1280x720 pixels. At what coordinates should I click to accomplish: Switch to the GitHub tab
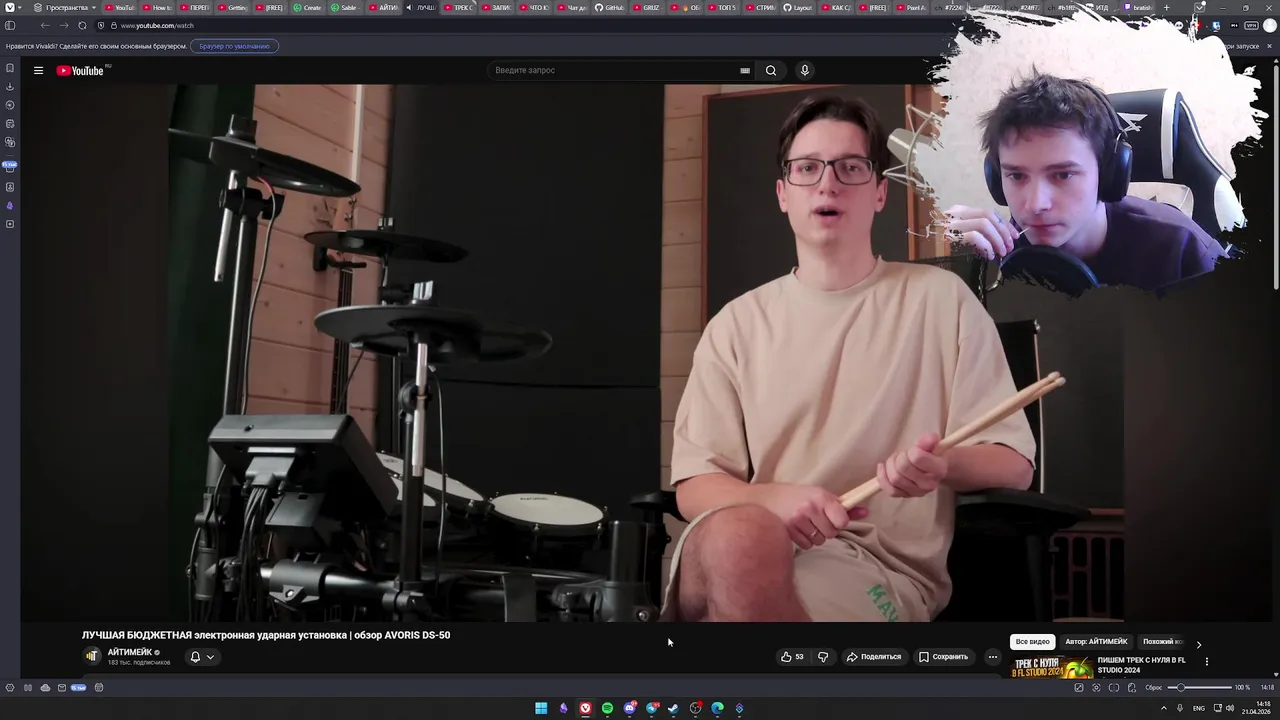pyautogui.click(x=609, y=7)
